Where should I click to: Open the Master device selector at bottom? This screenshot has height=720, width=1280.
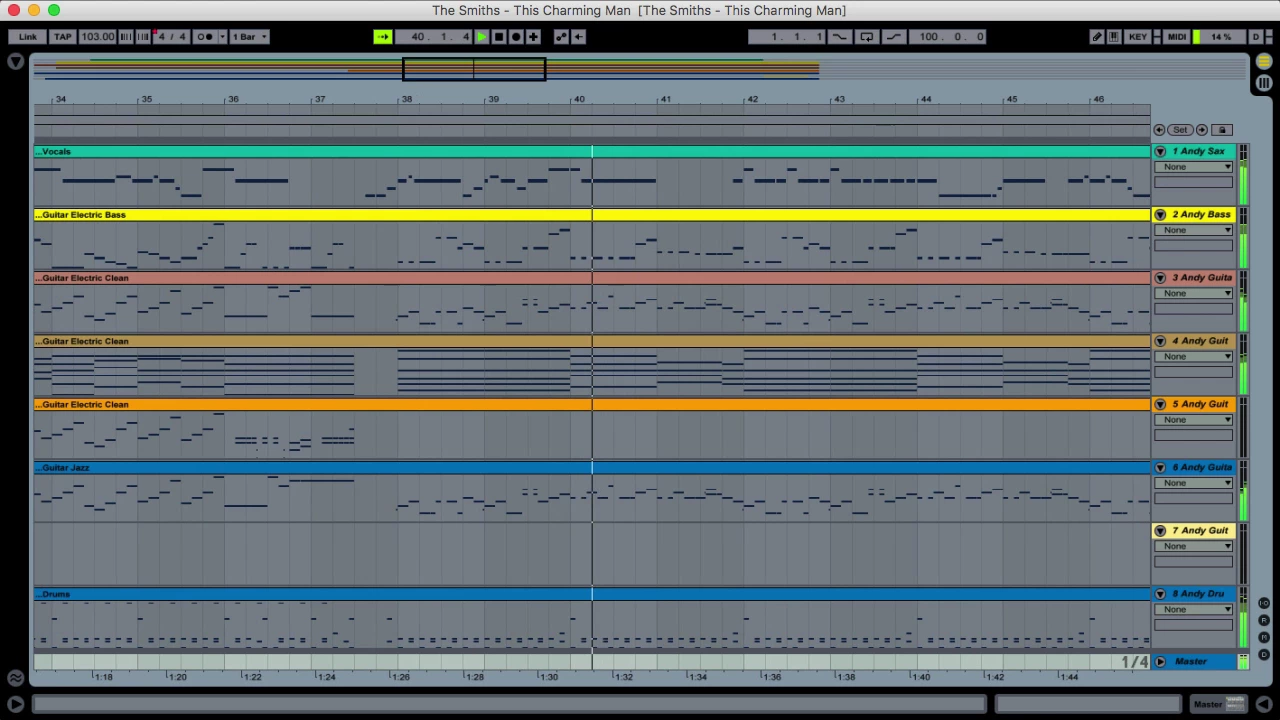point(1220,704)
